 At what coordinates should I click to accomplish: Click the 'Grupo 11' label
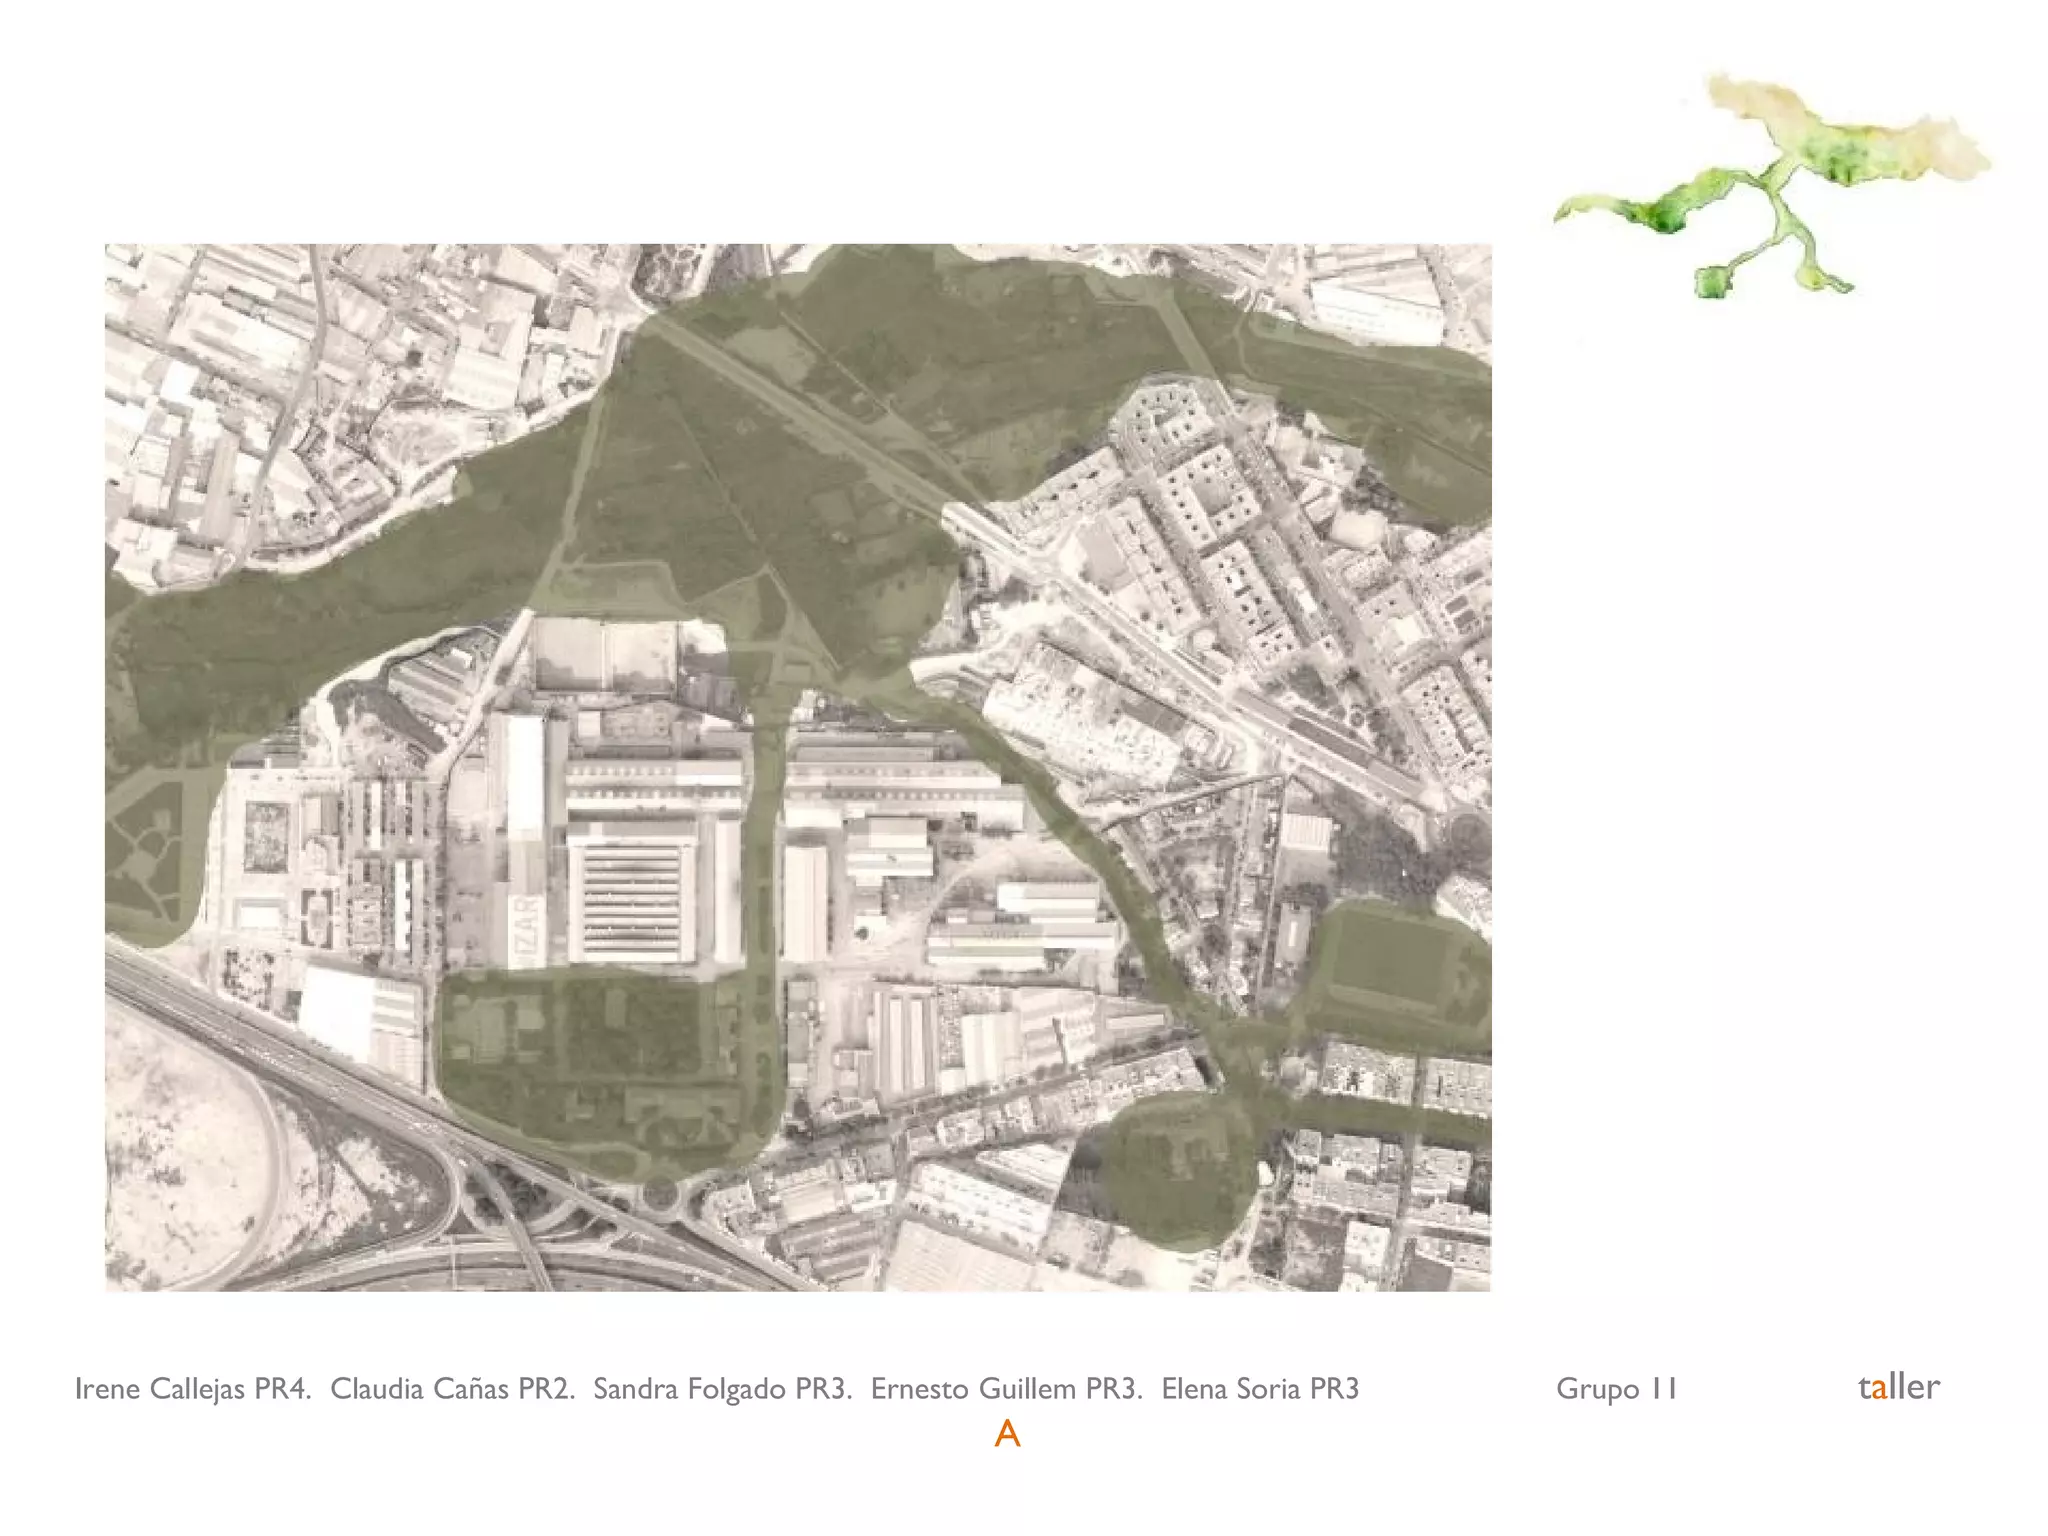click(1616, 1389)
